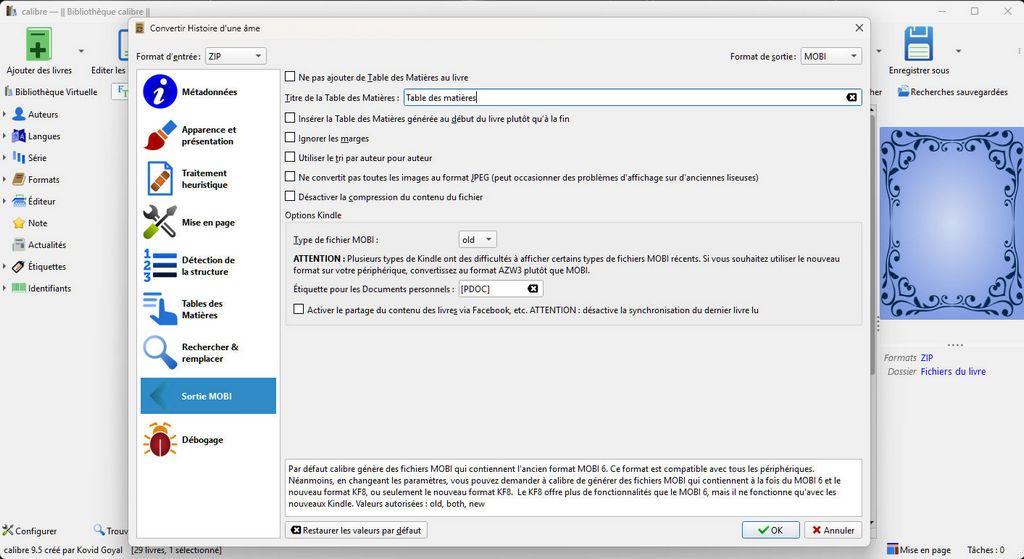Open the Traitement heuristique section icon
This screenshot has height=559, width=1024.
tap(160, 179)
